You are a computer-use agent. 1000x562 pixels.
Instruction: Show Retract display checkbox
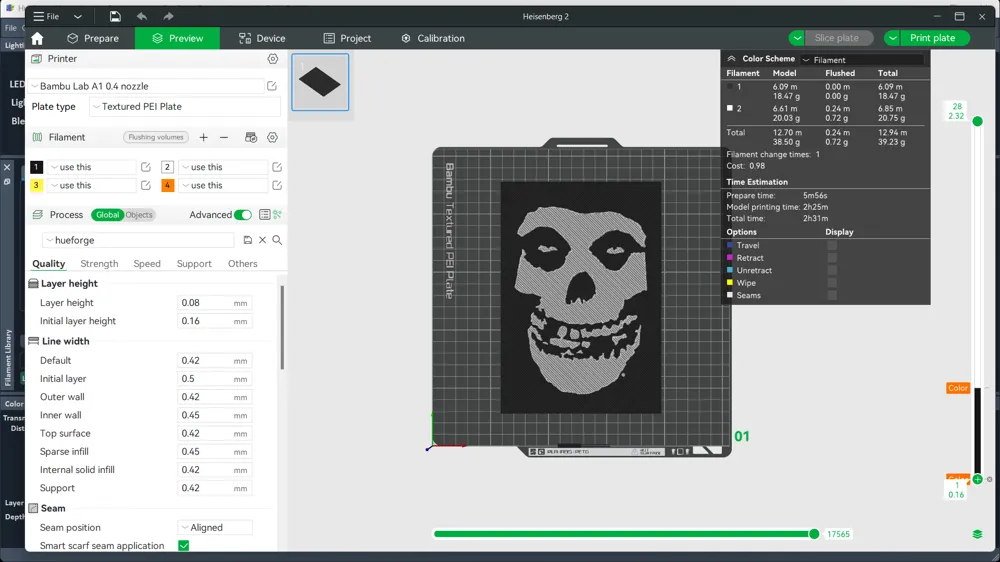[832, 258]
